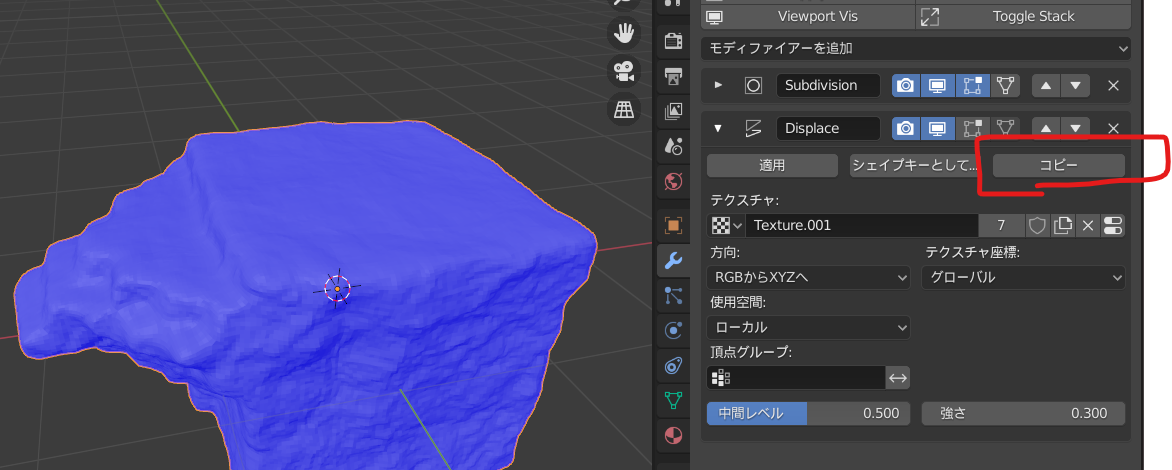This screenshot has height=470, width=1172.
Task: Remove the Displace modifier
Action: click(1113, 129)
